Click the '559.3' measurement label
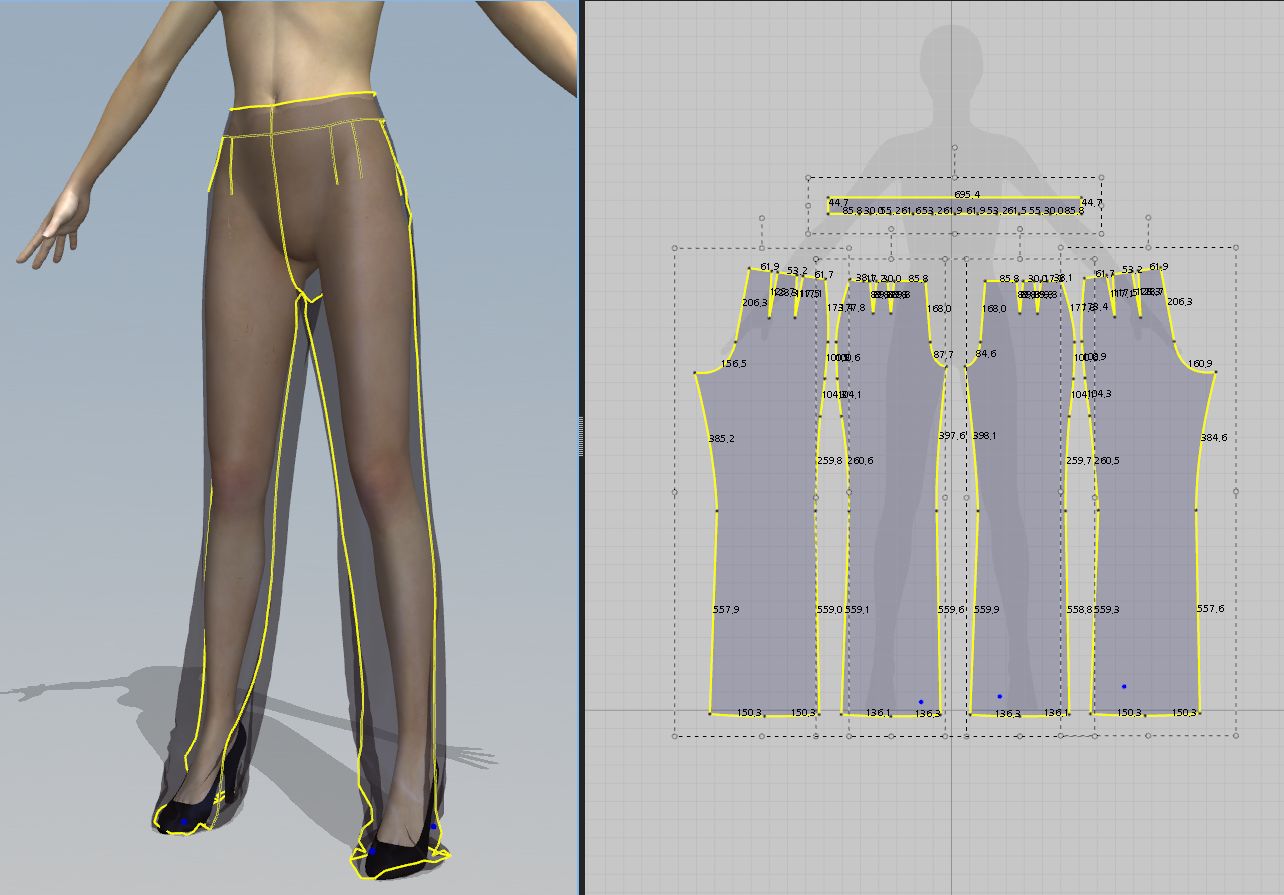Screen dimensions: 1284x895 (x=1107, y=609)
